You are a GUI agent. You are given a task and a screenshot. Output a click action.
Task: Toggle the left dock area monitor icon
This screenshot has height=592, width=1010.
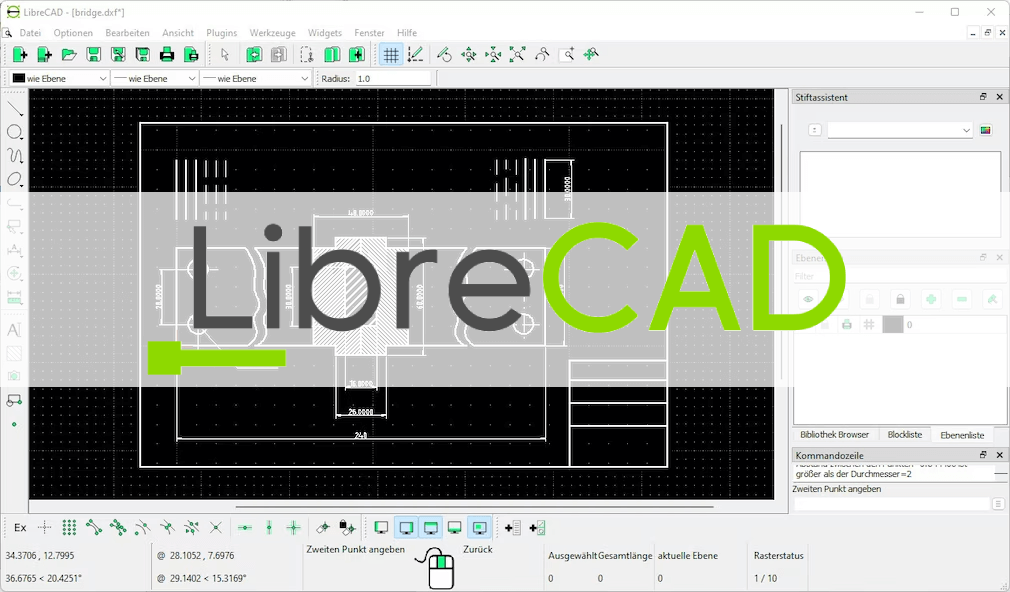pos(381,528)
